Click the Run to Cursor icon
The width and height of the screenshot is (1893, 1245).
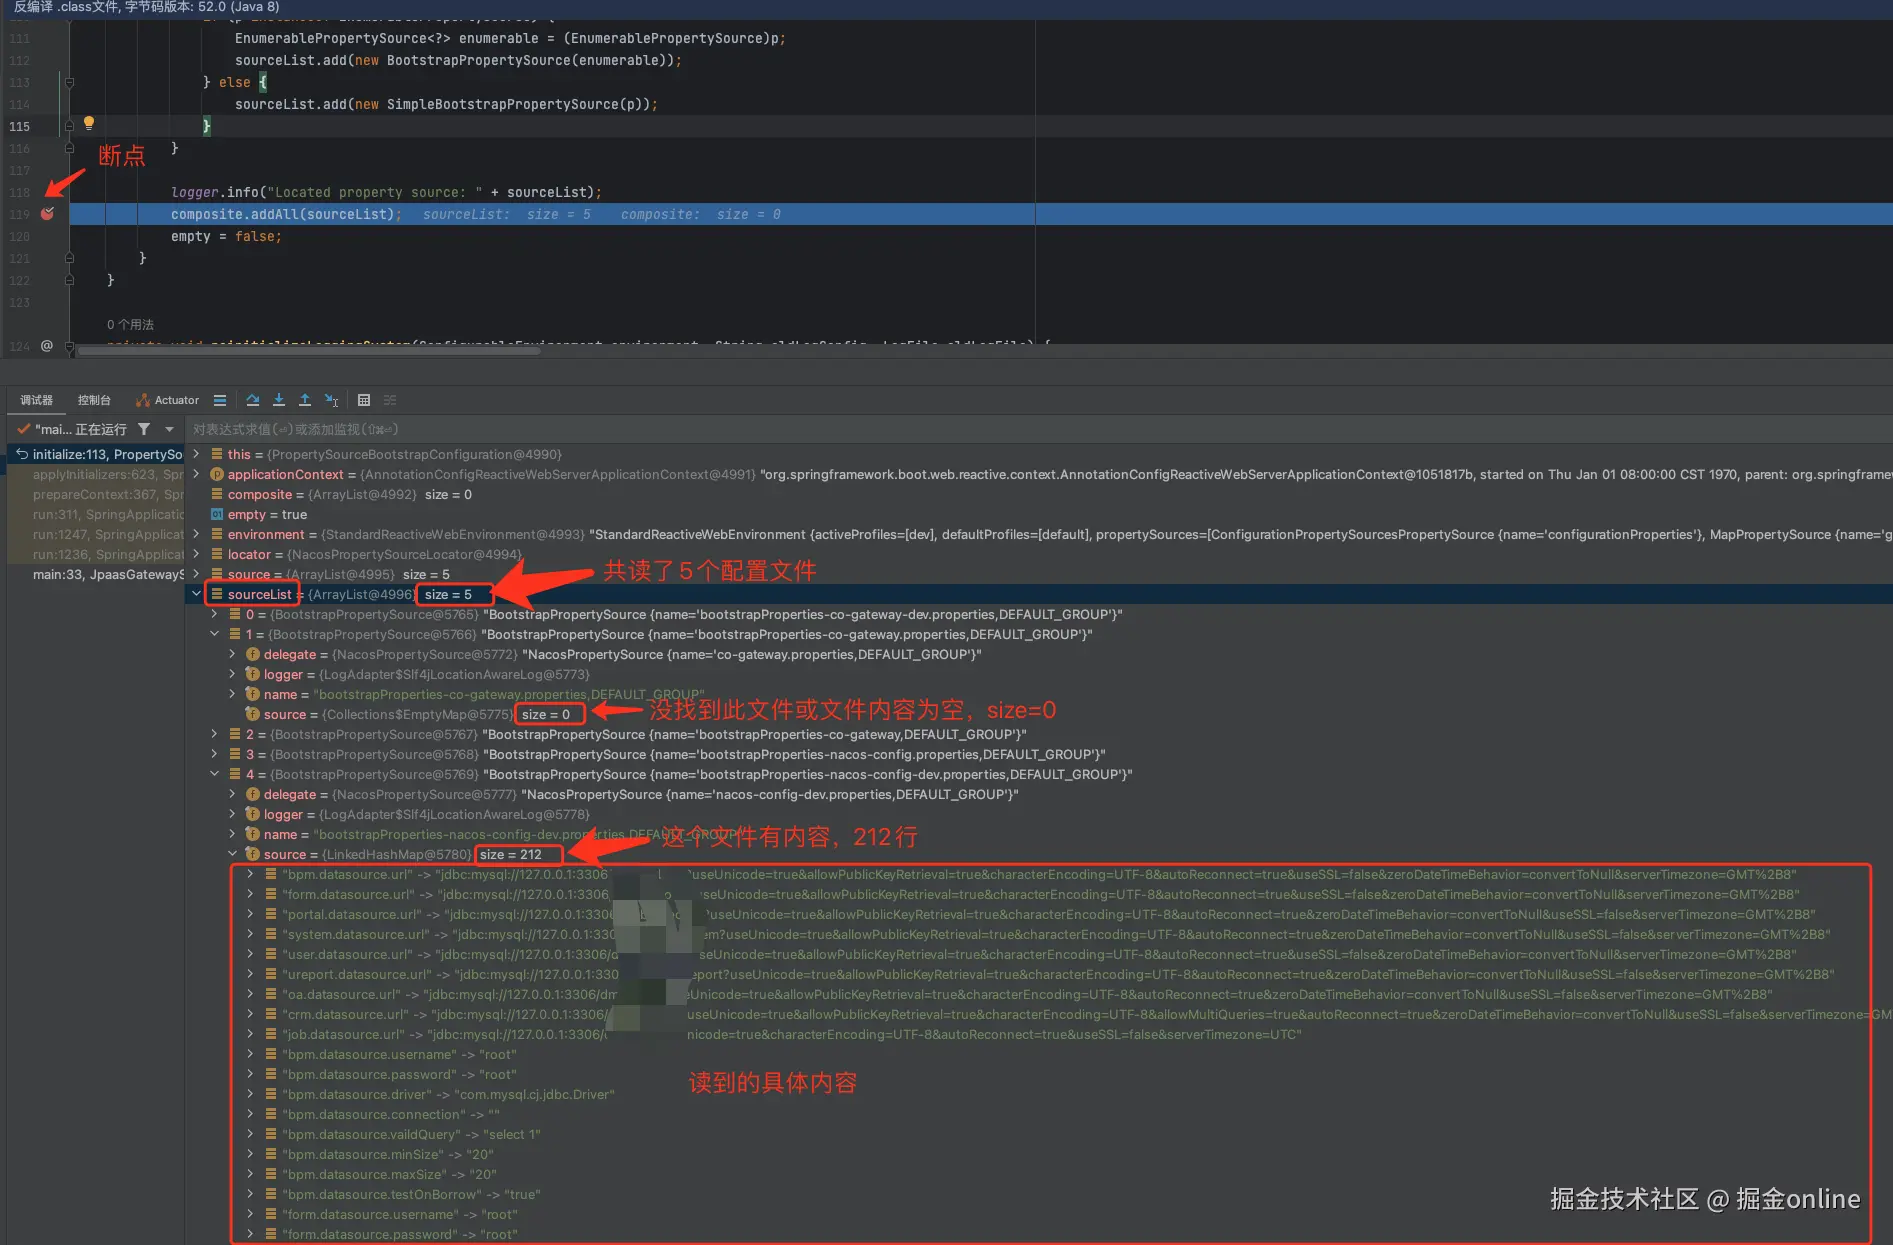click(332, 400)
